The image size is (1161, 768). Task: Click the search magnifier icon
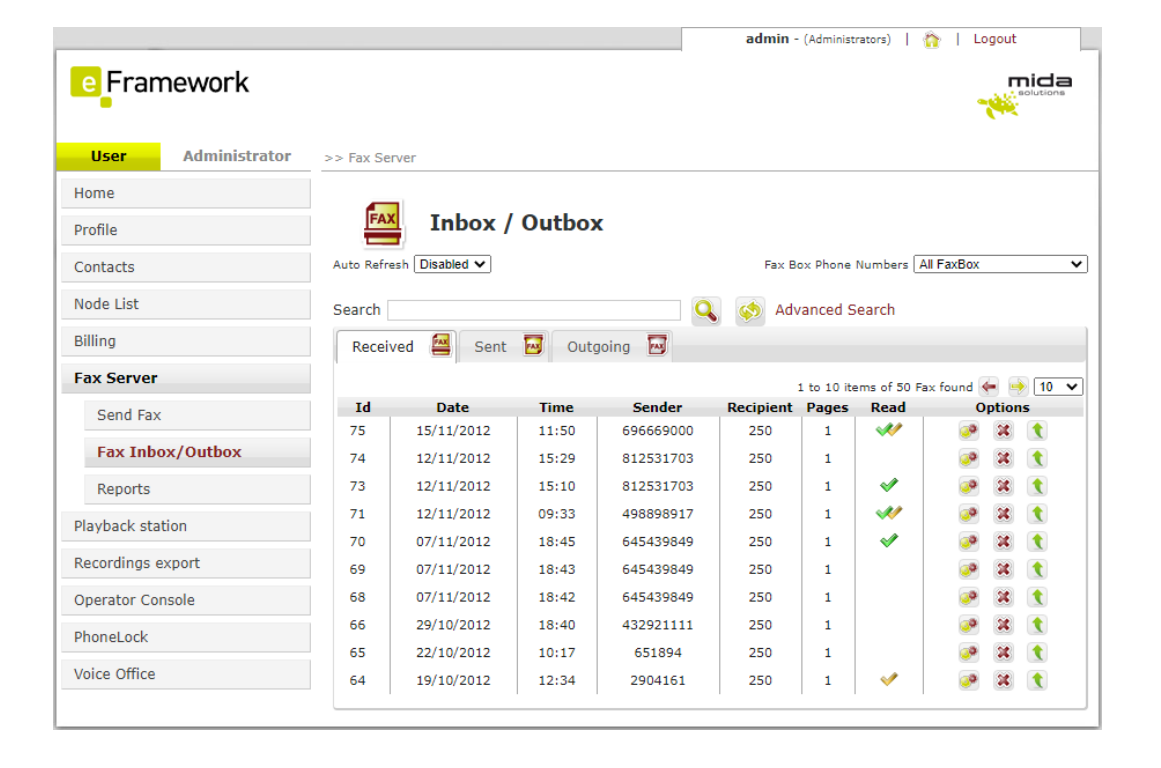706,311
